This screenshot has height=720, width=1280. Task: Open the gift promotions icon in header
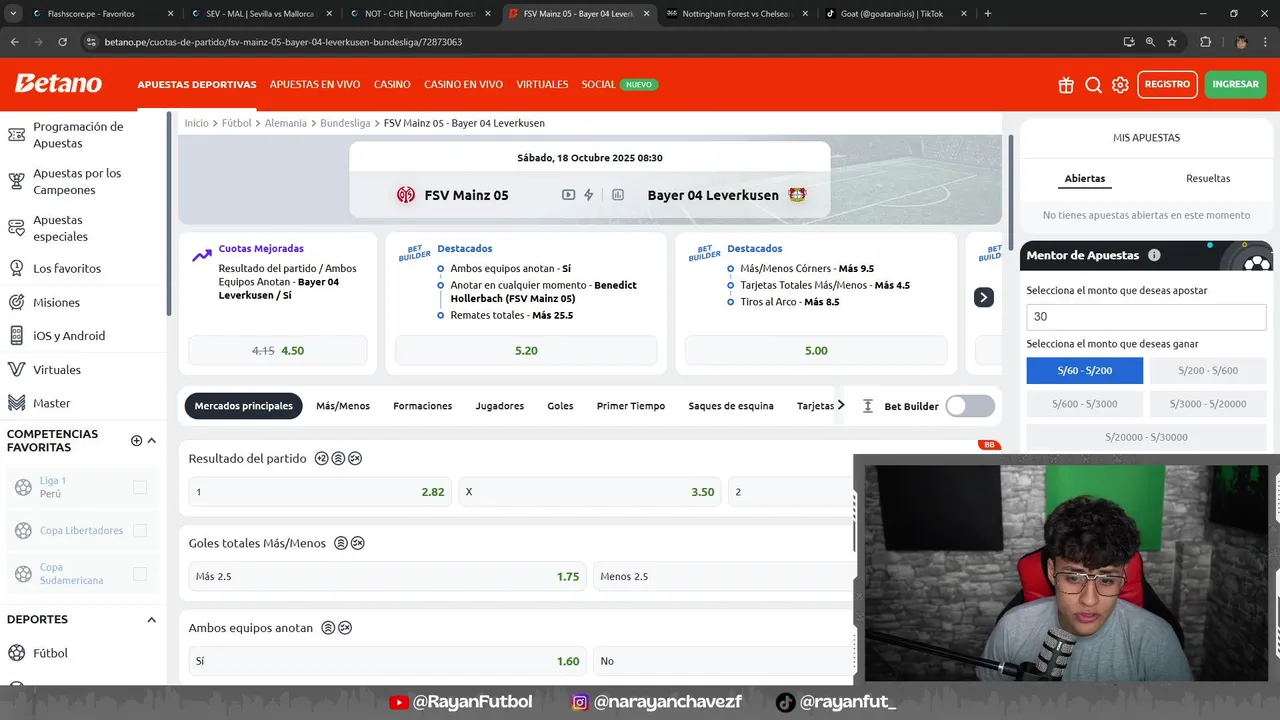click(x=1066, y=85)
